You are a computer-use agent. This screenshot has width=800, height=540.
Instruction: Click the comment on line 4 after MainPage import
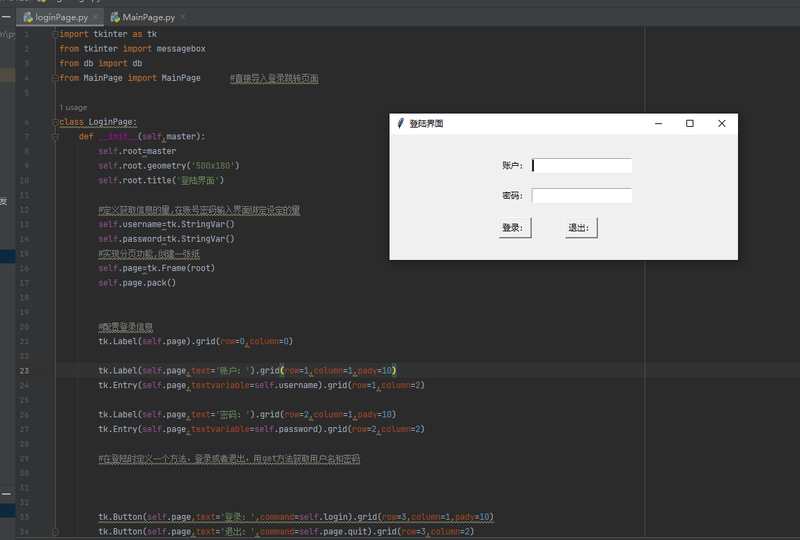tap(274, 79)
